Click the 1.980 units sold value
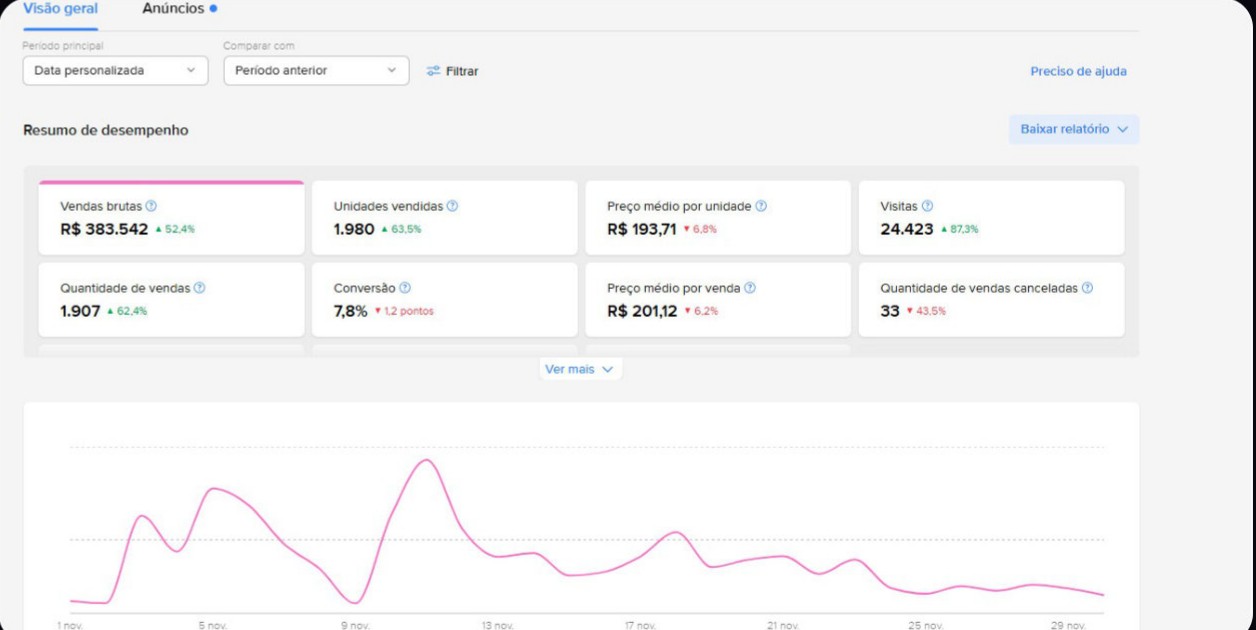1256x630 pixels. pyautogui.click(x=354, y=229)
